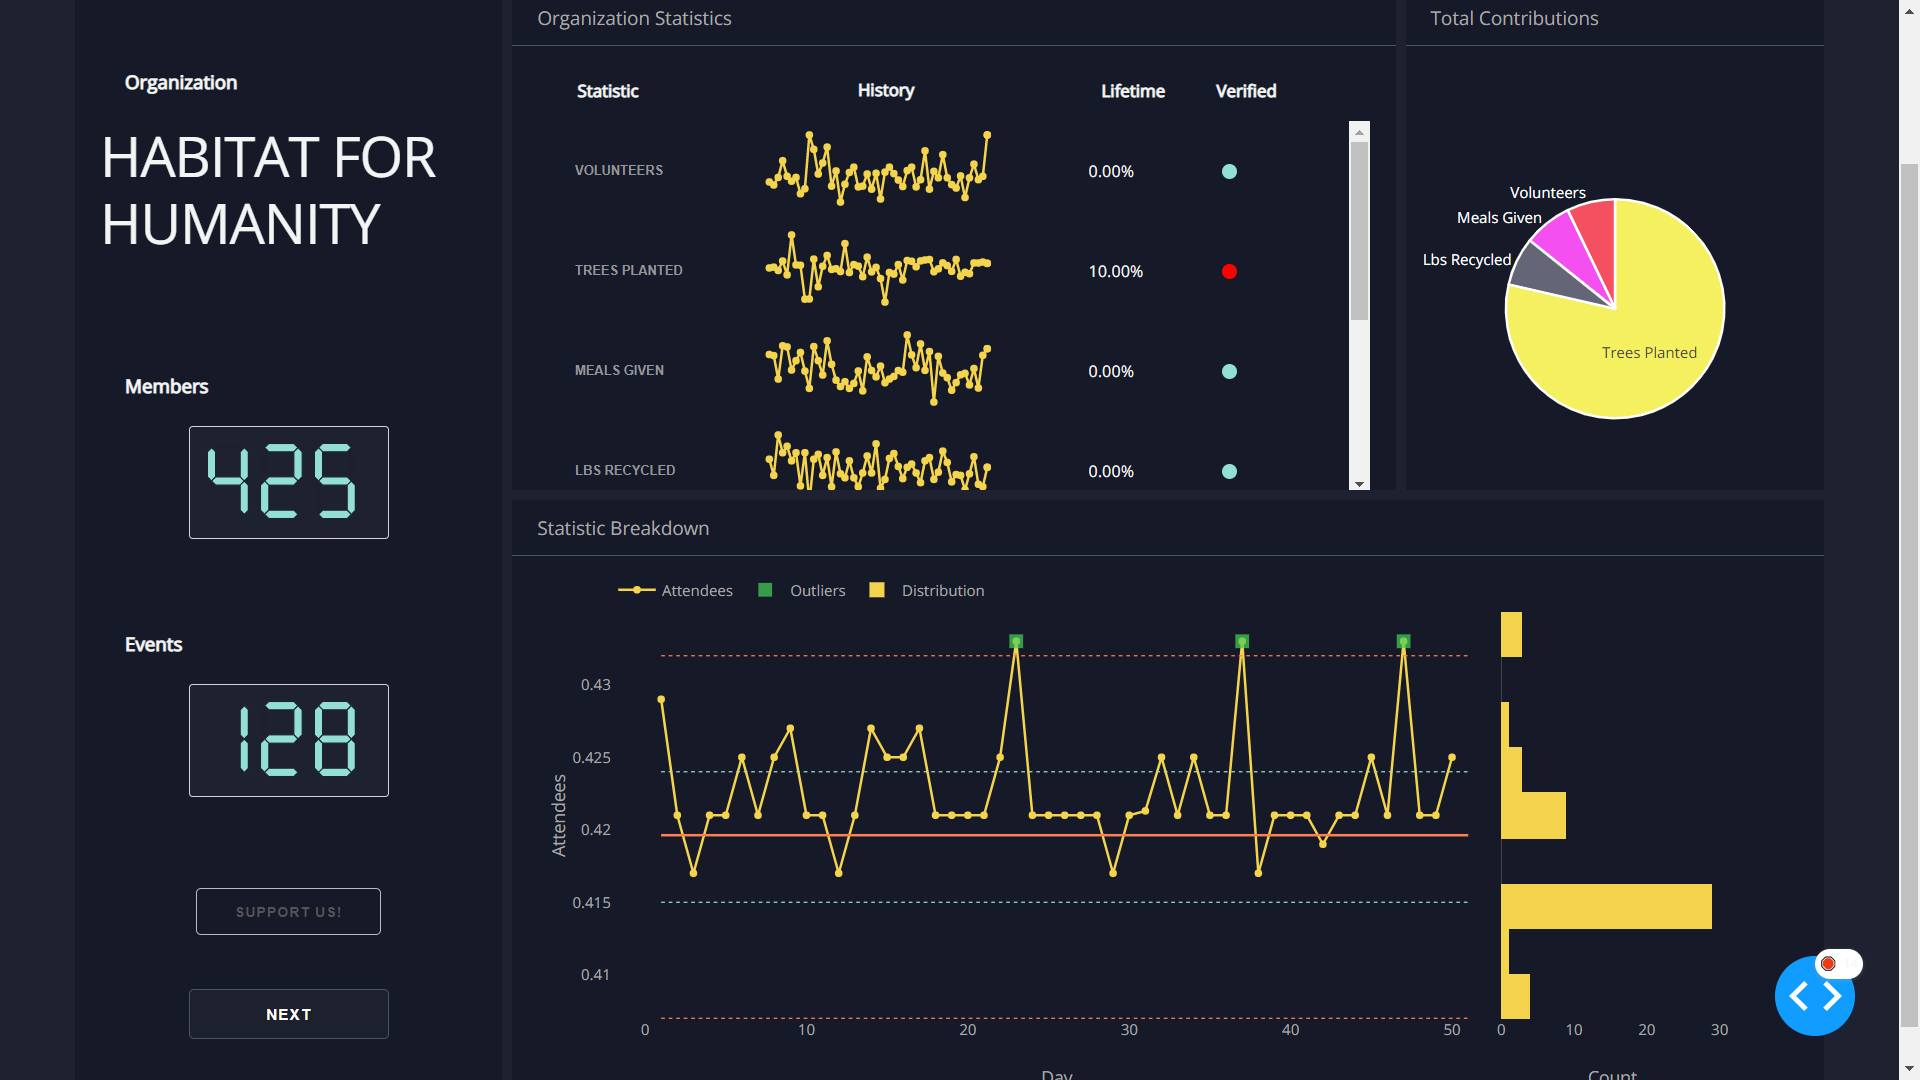The height and width of the screenshot is (1080, 1920).
Task: Click the red Trees Planted verified dot
Action: pyautogui.click(x=1229, y=271)
